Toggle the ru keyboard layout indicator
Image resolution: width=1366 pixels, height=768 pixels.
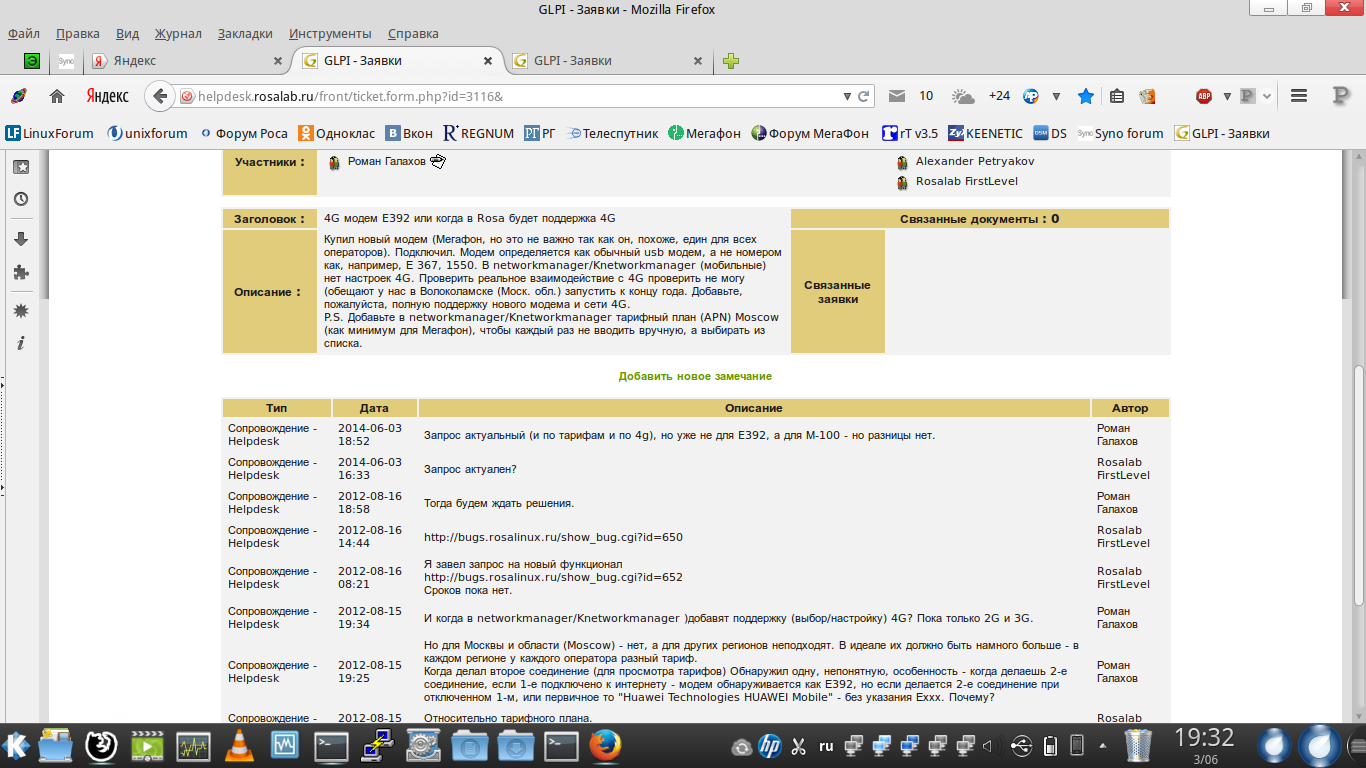point(826,746)
